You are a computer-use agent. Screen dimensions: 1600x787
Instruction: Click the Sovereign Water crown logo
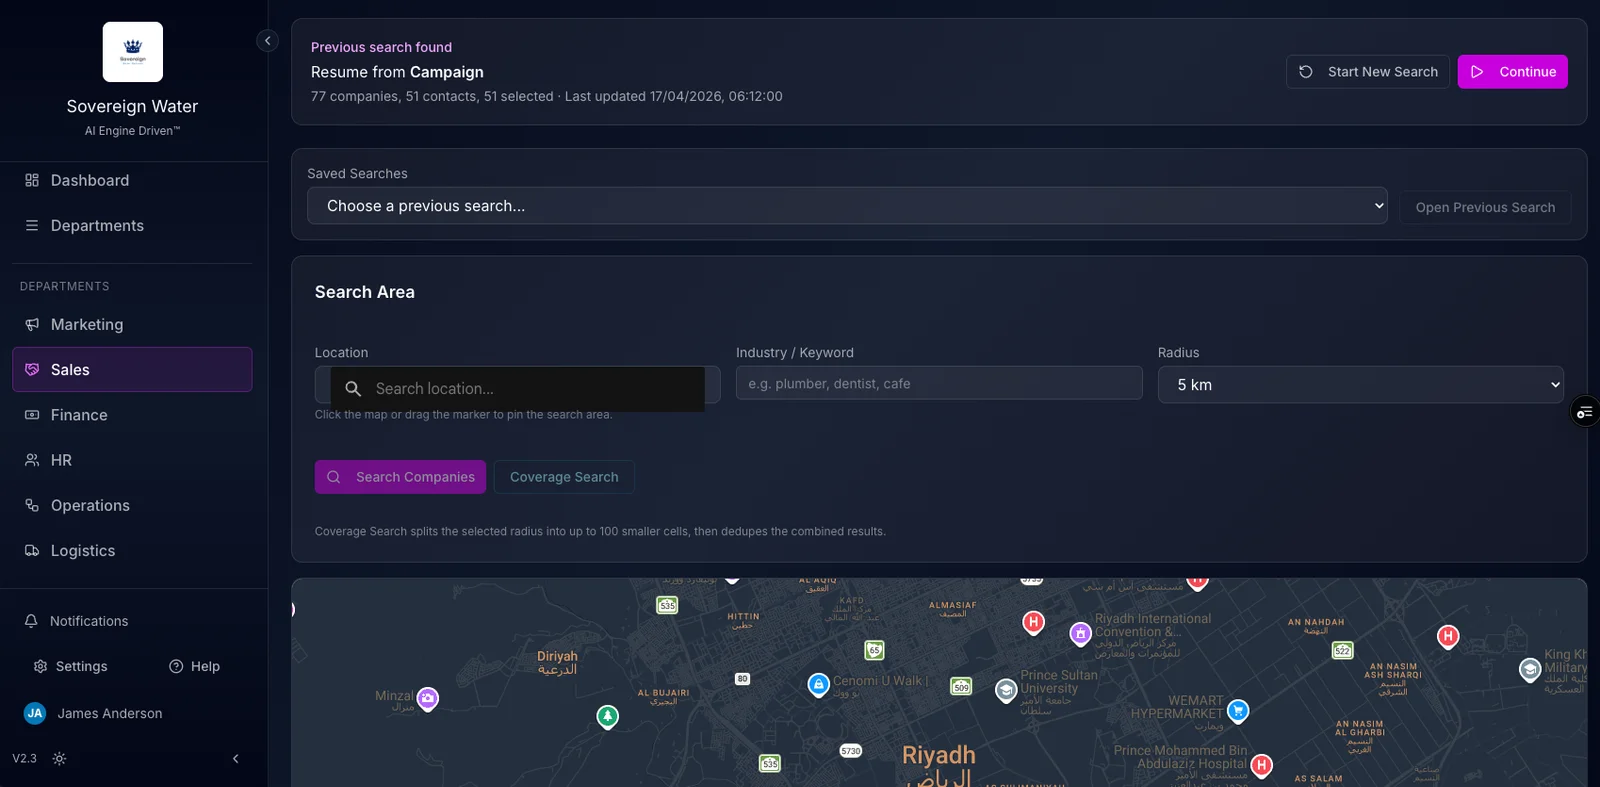(x=133, y=52)
